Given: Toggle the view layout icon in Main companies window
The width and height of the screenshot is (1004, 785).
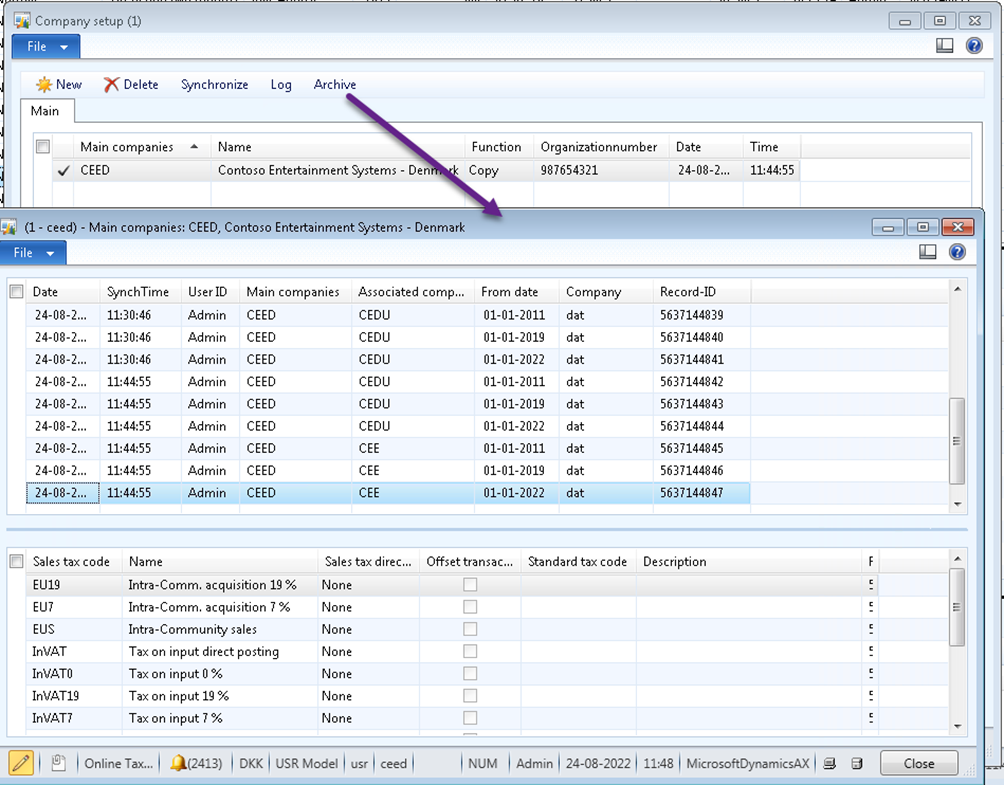Looking at the screenshot, I should [928, 252].
